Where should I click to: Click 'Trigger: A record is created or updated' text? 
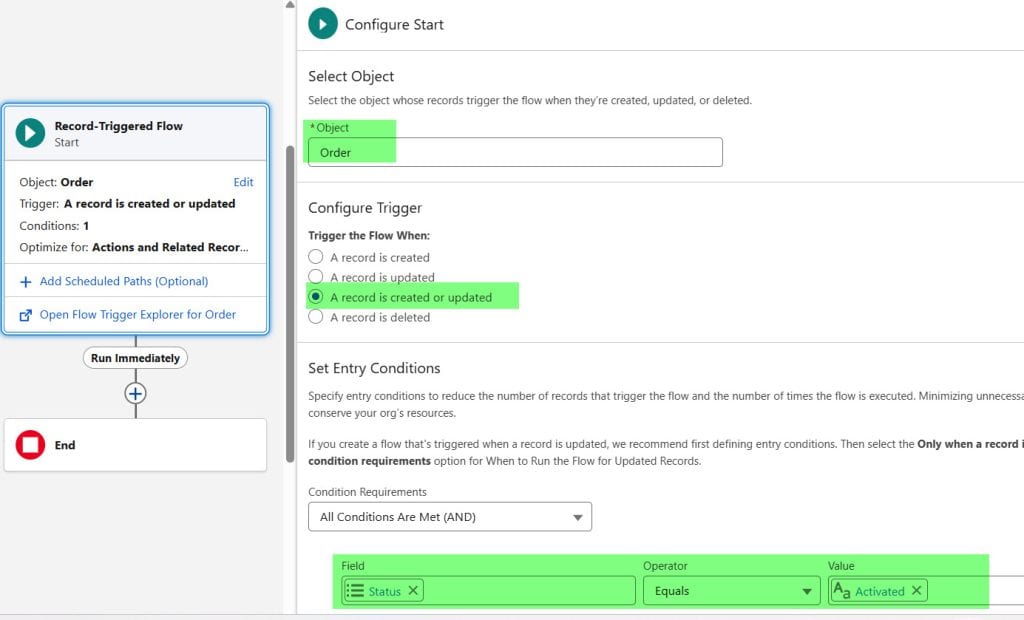(127, 204)
